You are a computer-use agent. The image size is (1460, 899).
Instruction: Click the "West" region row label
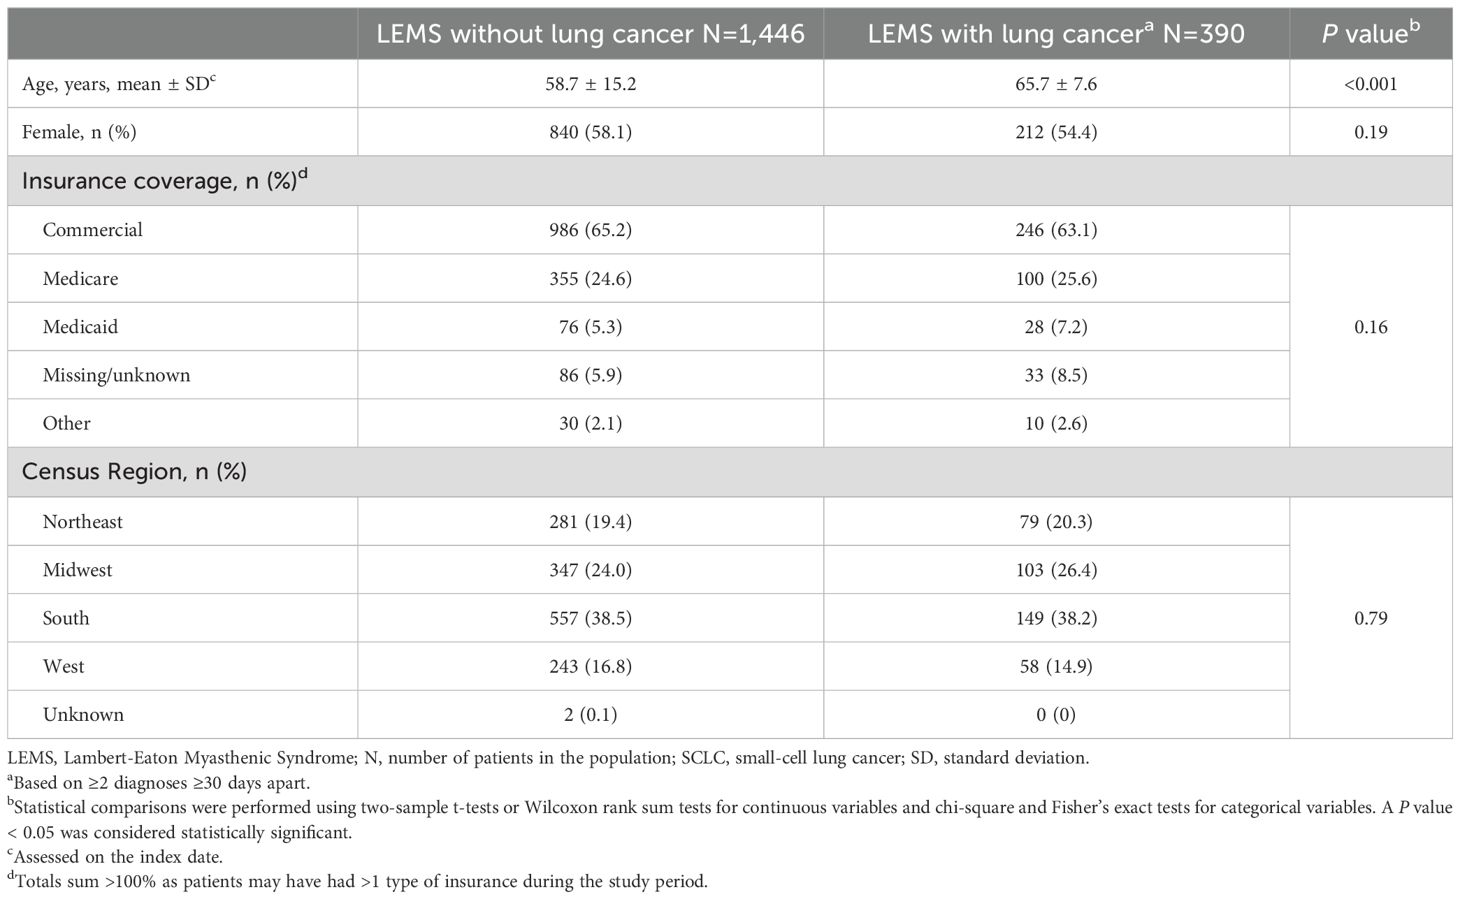[x=63, y=666]
